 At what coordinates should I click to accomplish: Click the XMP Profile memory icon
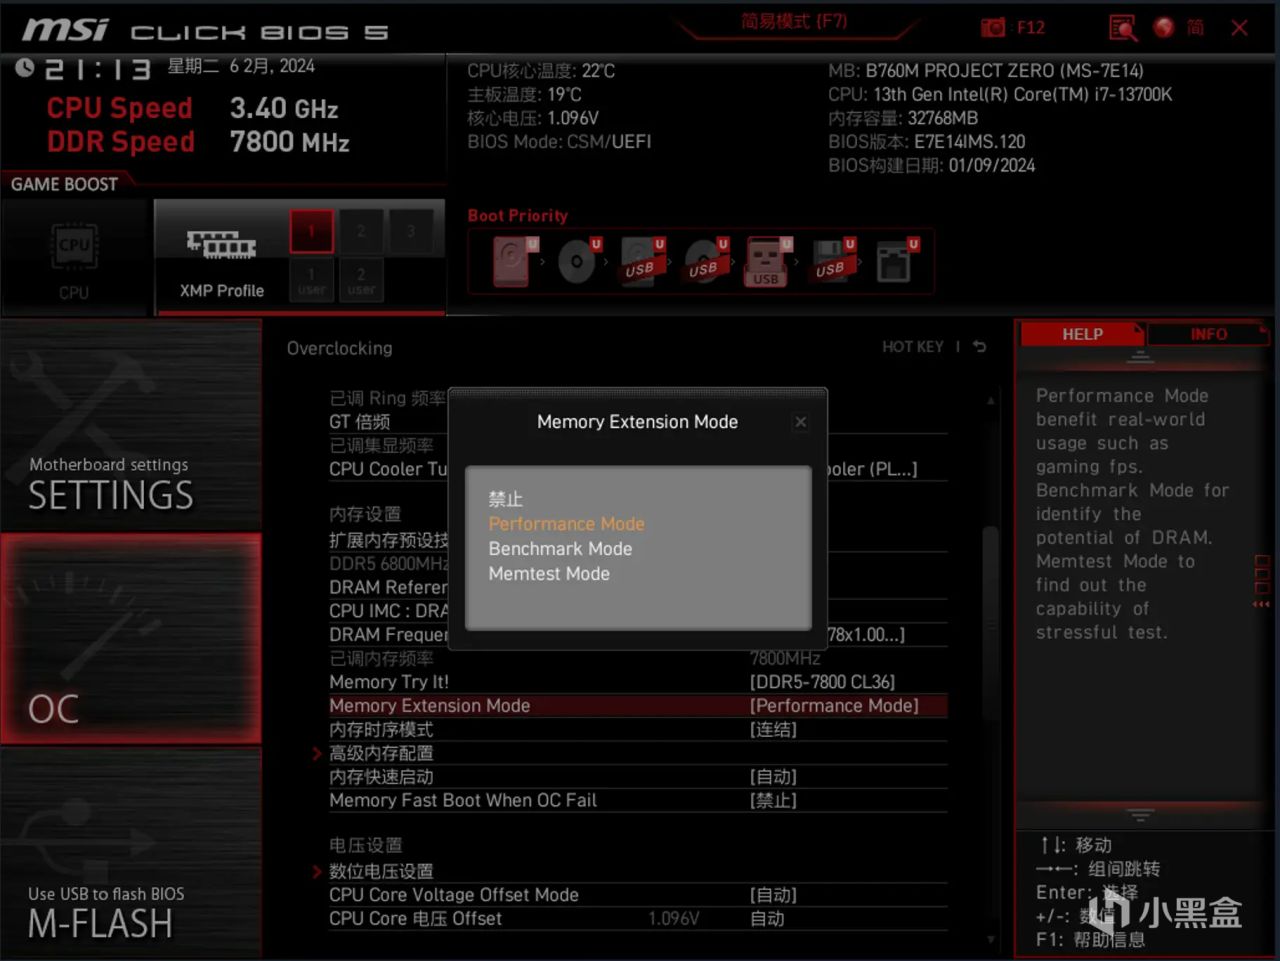click(x=221, y=243)
